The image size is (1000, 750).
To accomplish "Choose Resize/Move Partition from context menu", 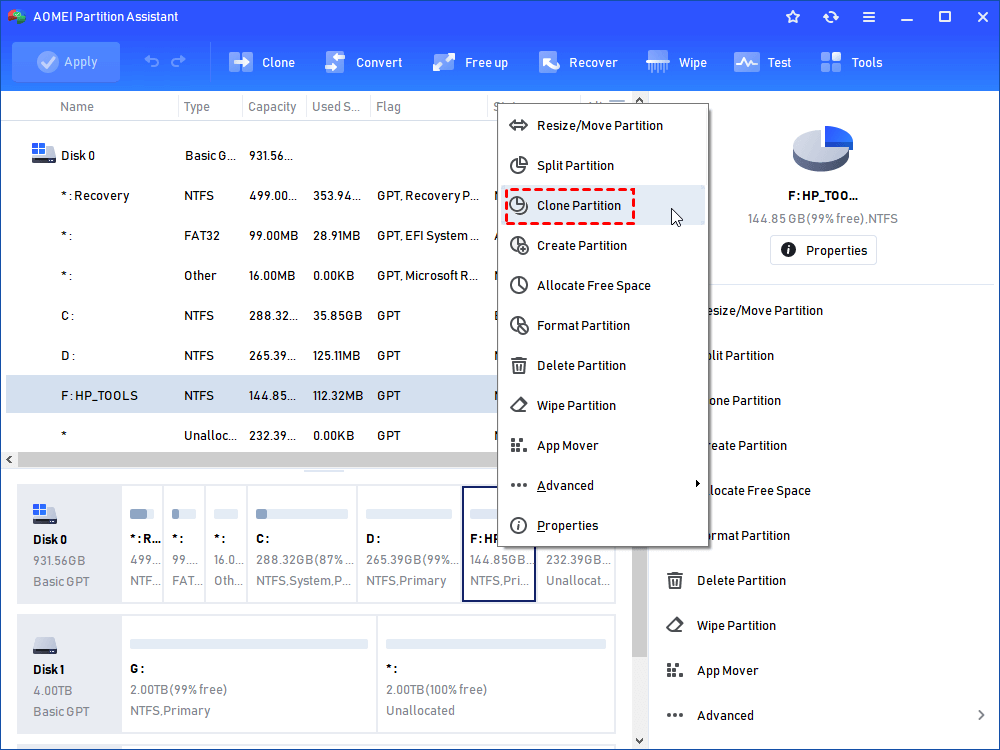I will coord(603,126).
